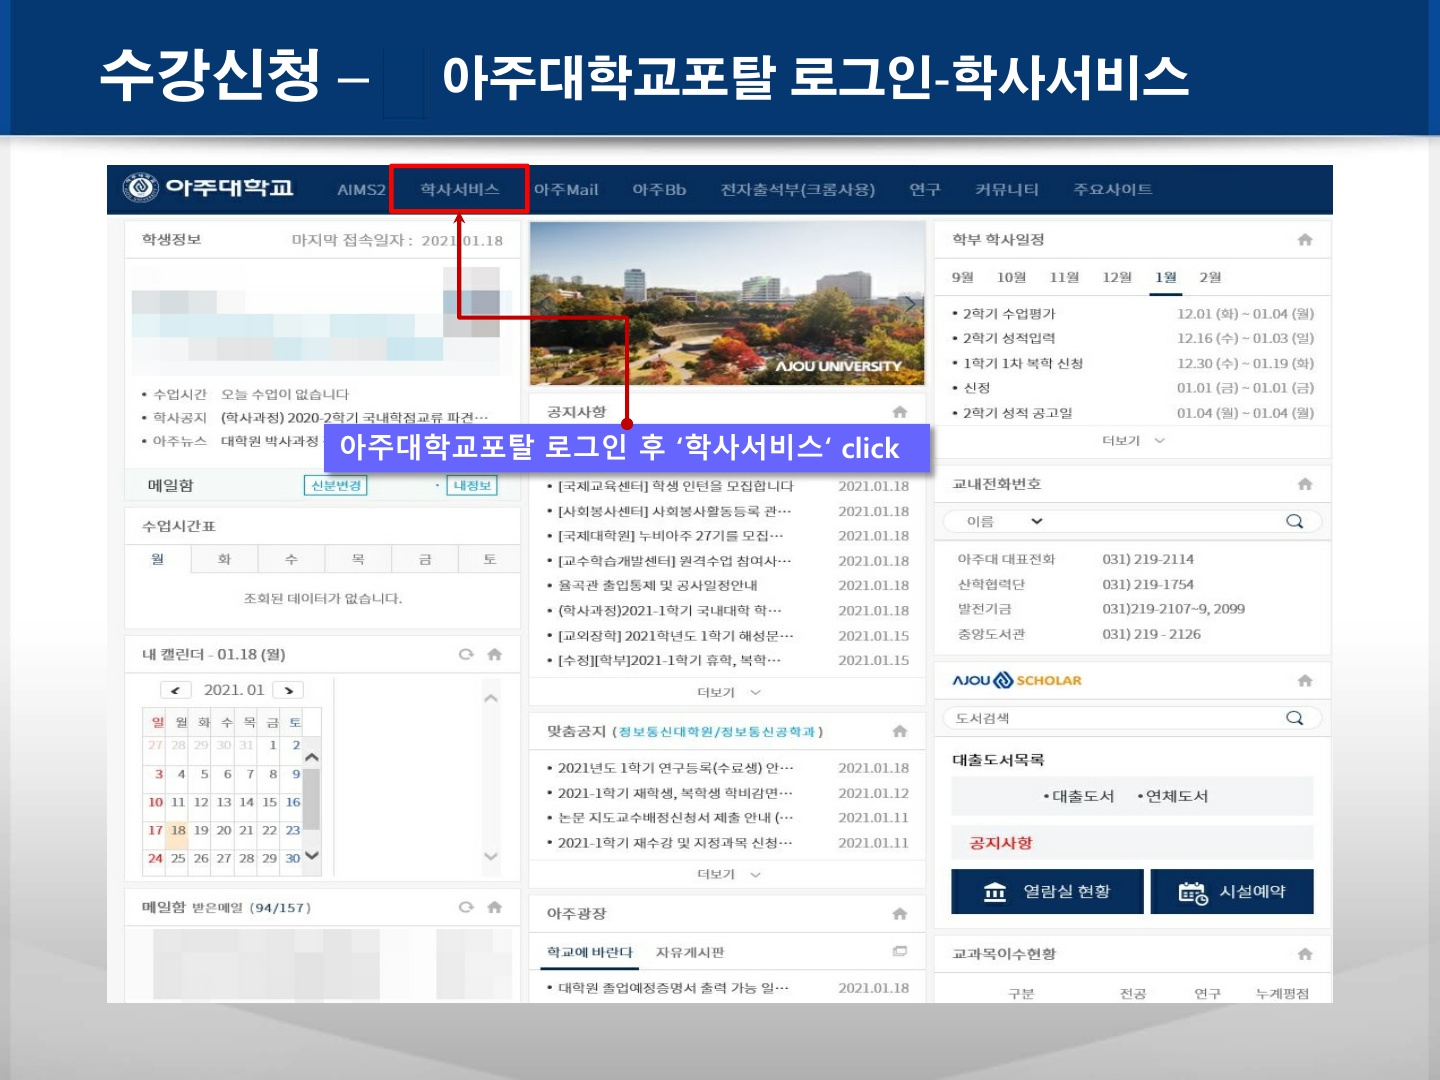1440x1080 pixels.
Task: Expand 더보기 under the 맞춤공지 list
Action: tap(727, 874)
